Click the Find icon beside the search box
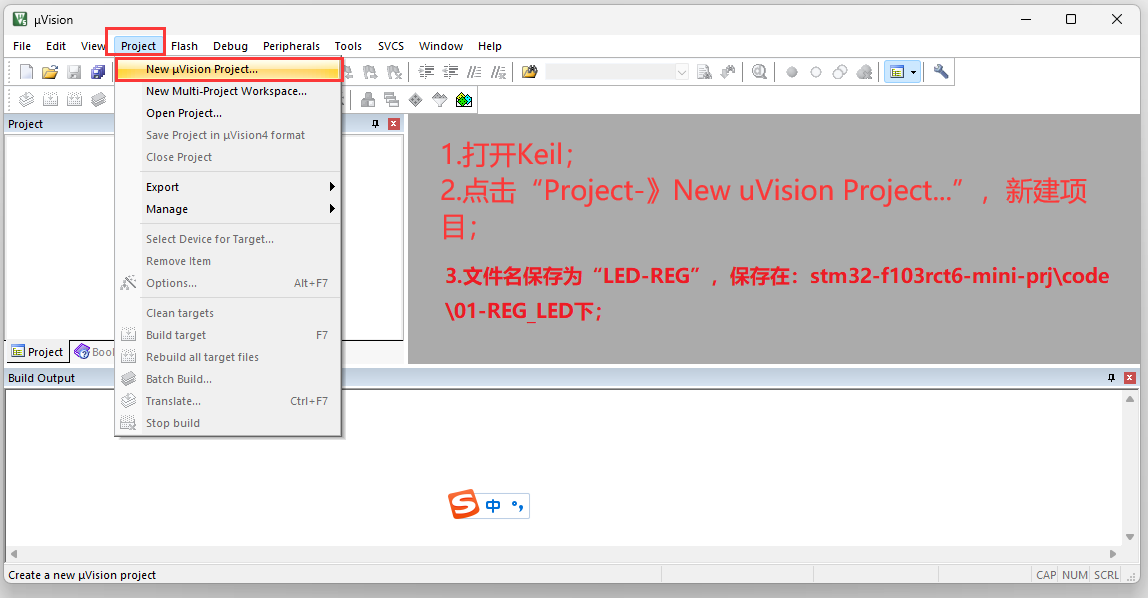Viewport: 1148px width, 598px height. [704, 72]
